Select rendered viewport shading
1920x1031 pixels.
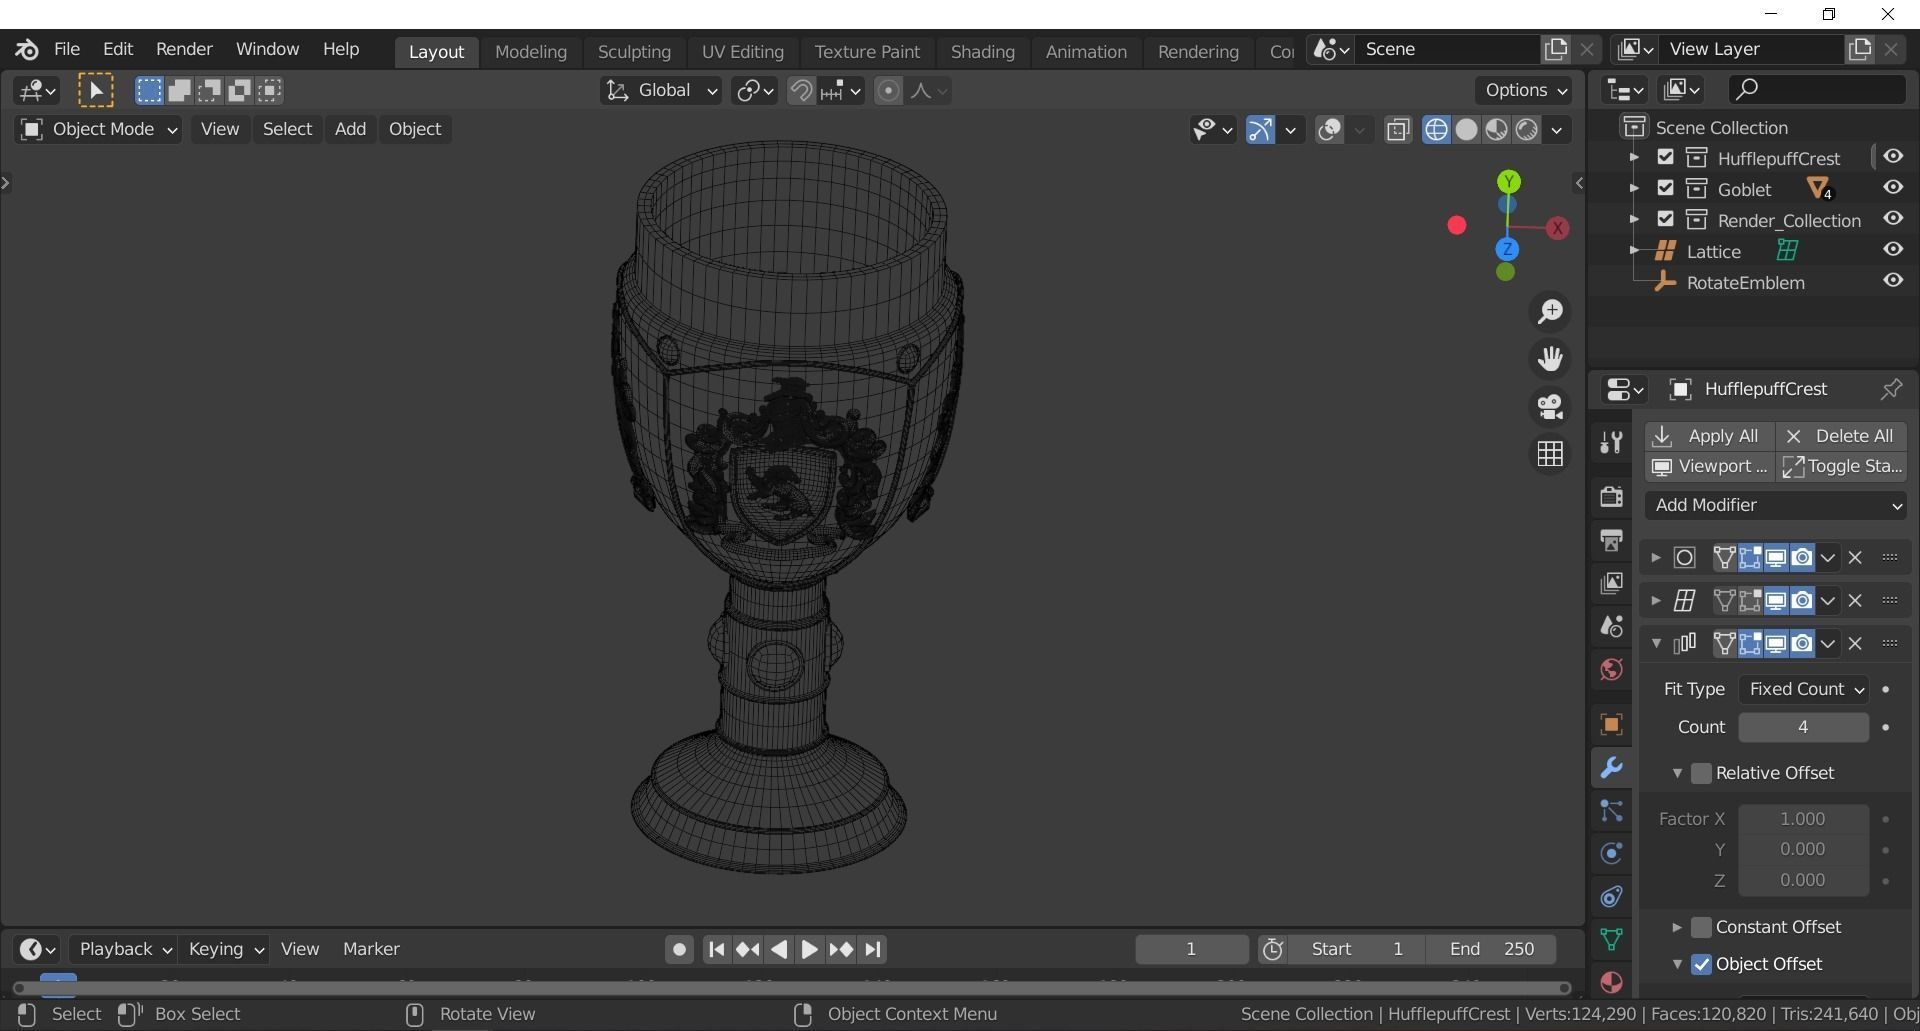coord(1526,130)
